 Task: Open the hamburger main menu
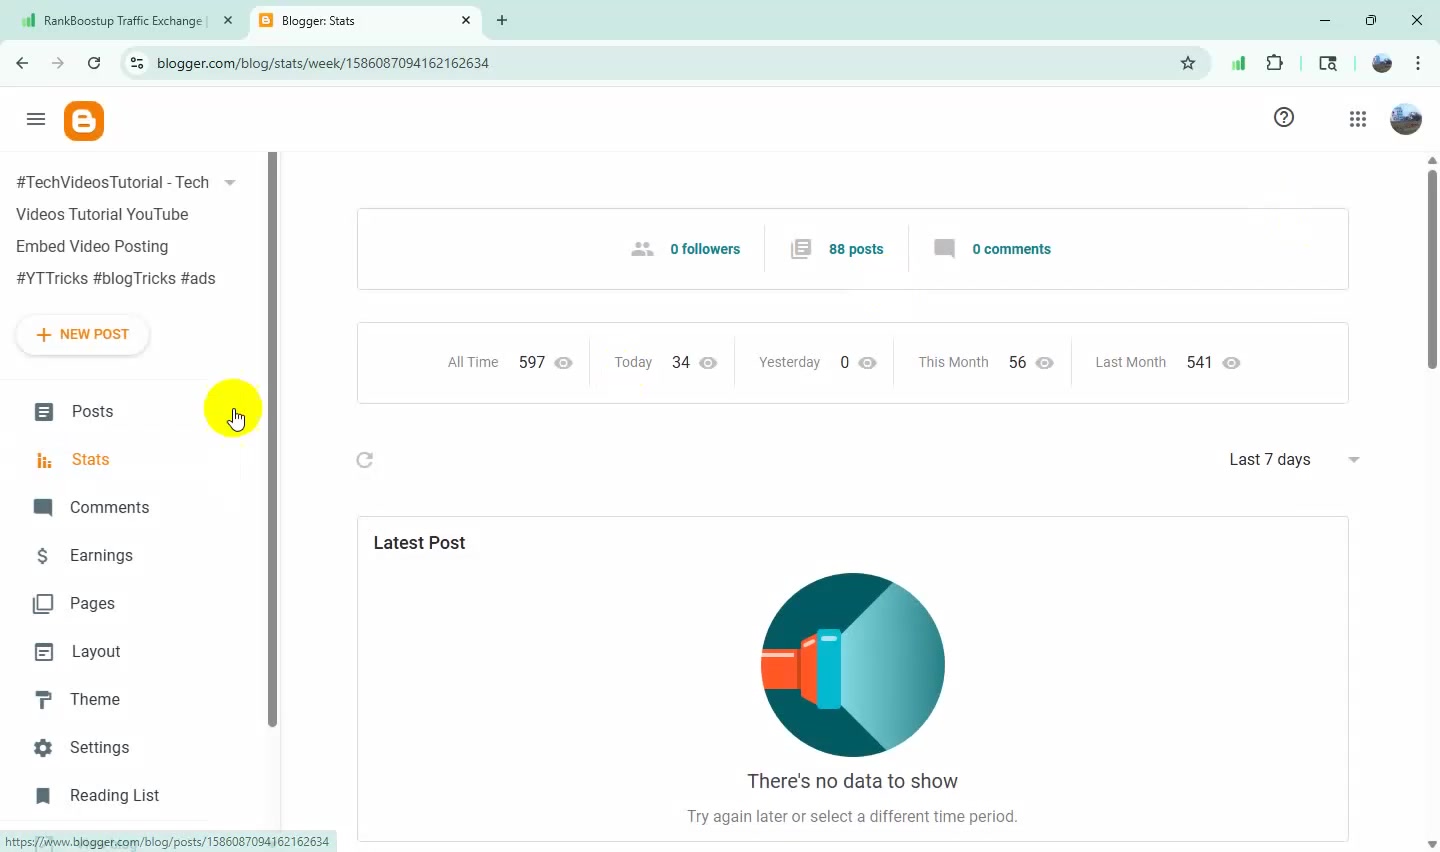click(x=36, y=120)
